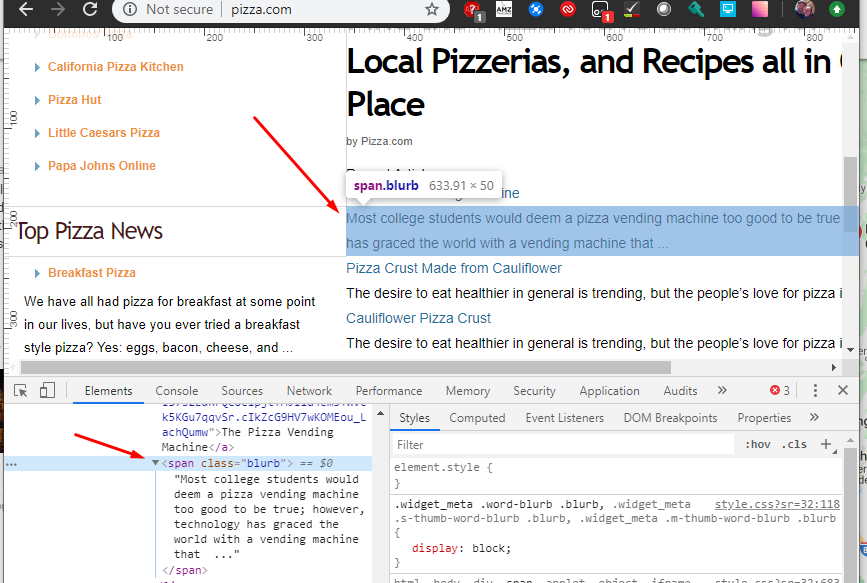Open the Breakfast Pizza news link

tap(92, 273)
